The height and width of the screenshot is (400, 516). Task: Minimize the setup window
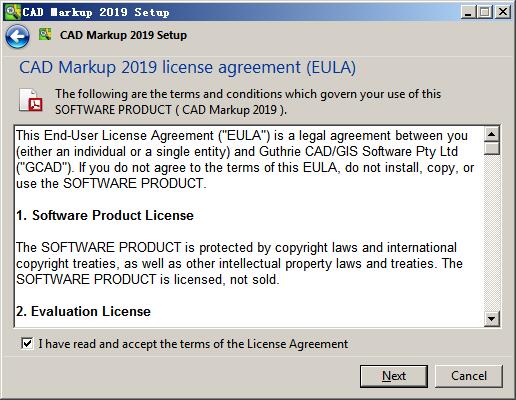click(468, 12)
